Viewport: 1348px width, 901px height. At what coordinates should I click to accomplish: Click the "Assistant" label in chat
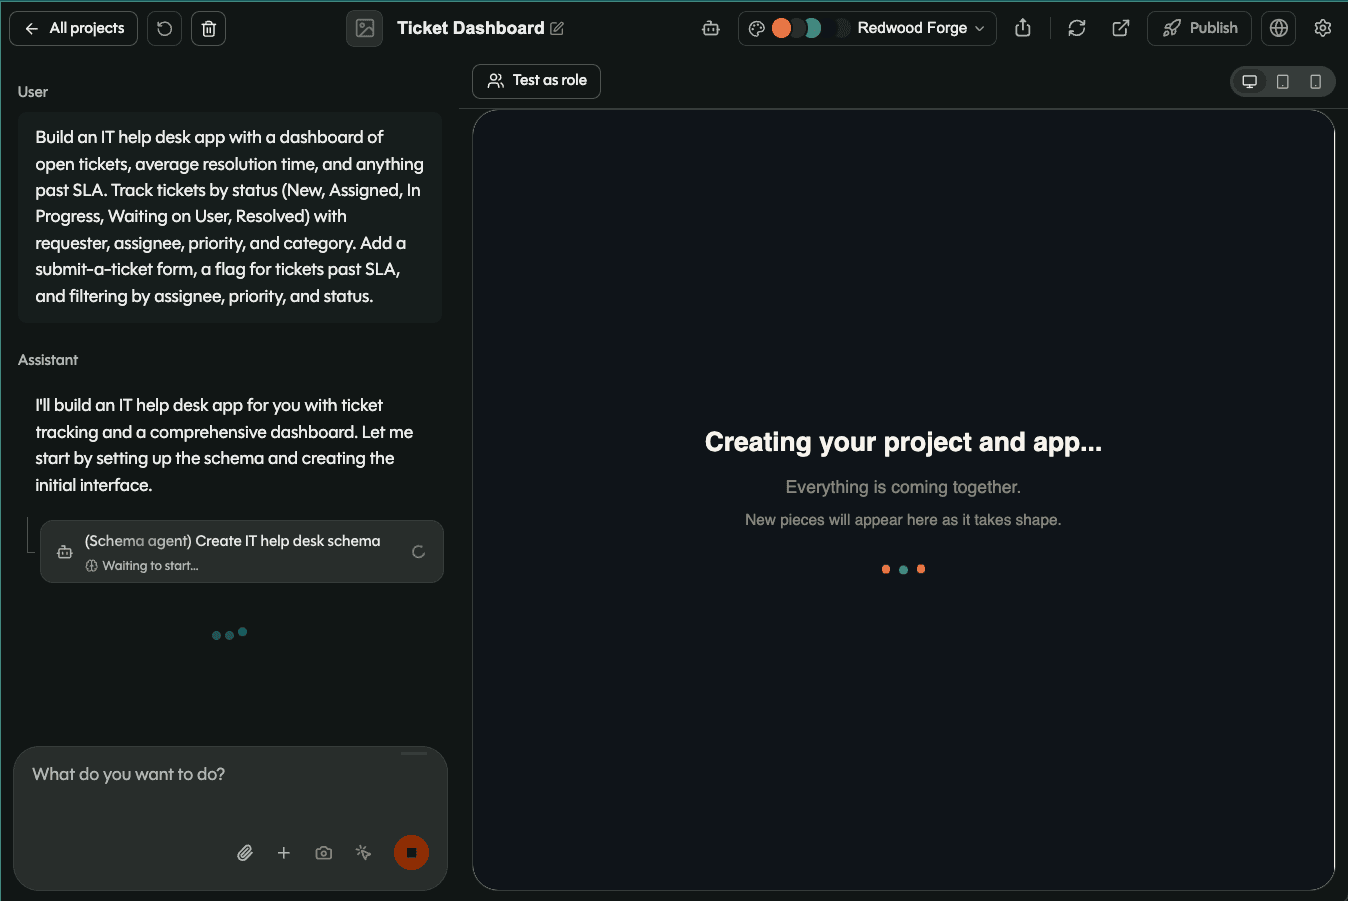tap(48, 360)
